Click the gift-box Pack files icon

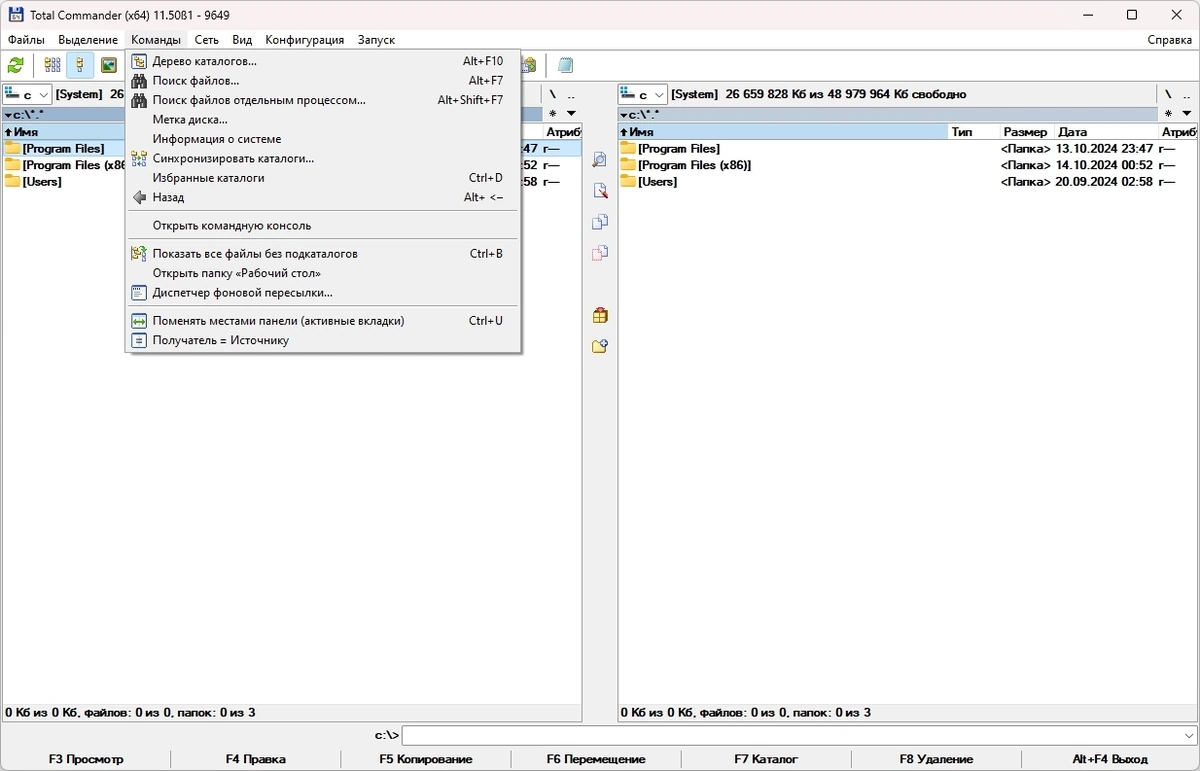(600, 315)
